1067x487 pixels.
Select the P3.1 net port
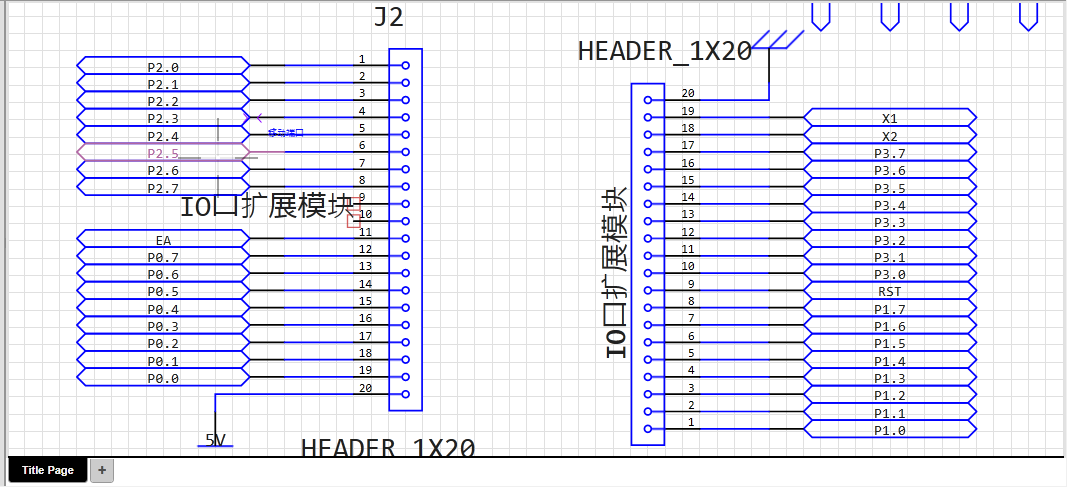coord(890,256)
